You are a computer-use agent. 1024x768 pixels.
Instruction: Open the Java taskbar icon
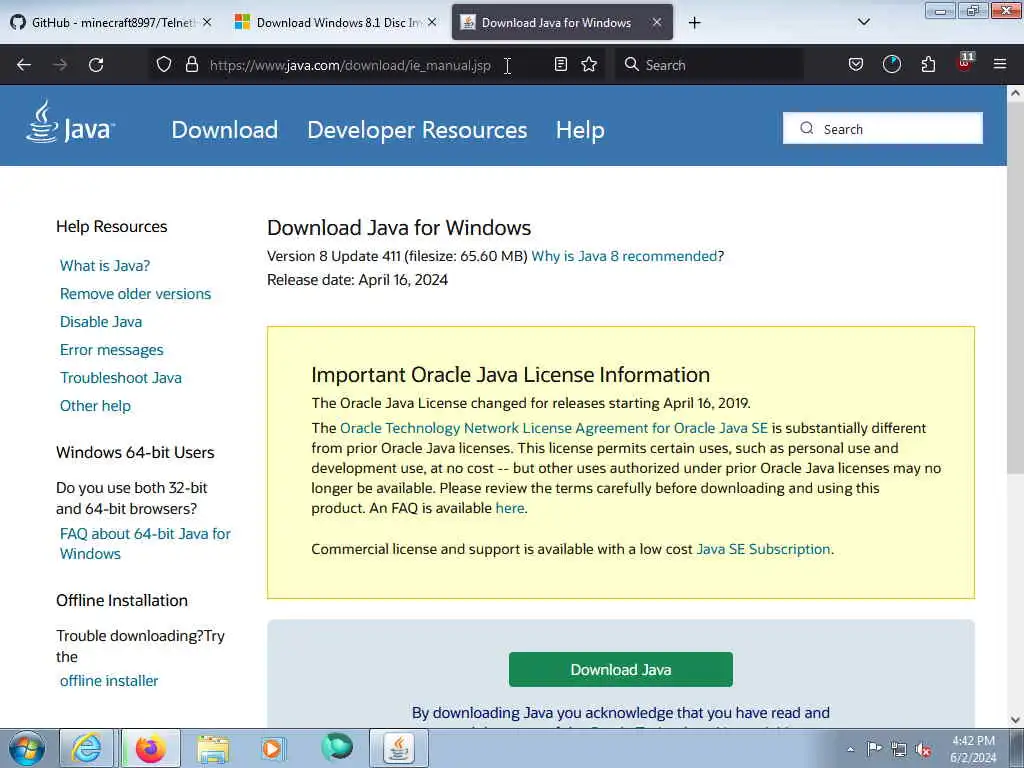point(399,748)
